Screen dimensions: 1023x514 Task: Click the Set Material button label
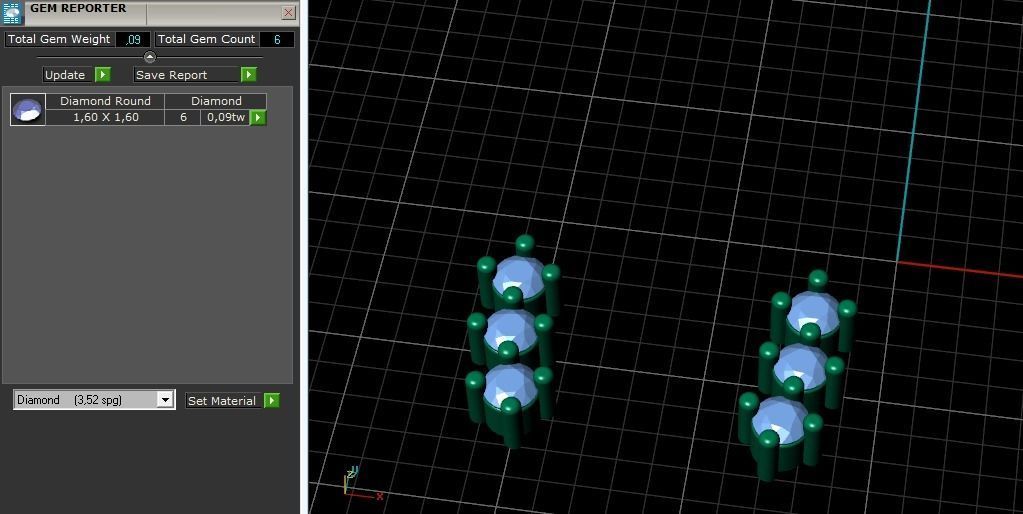point(224,401)
